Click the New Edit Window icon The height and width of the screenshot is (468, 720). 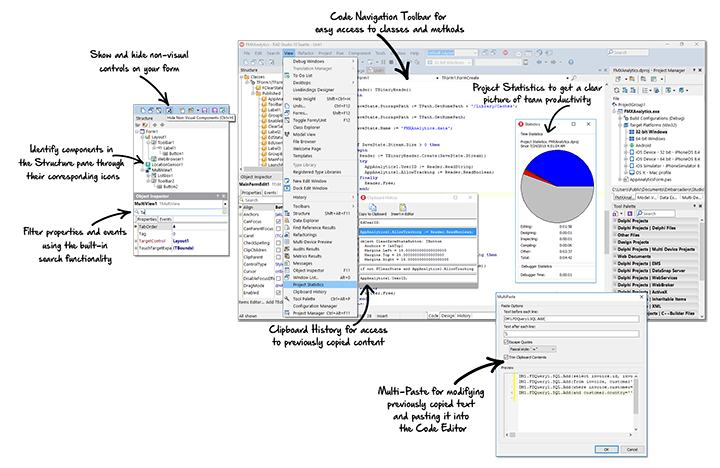(x=287, y=181)
